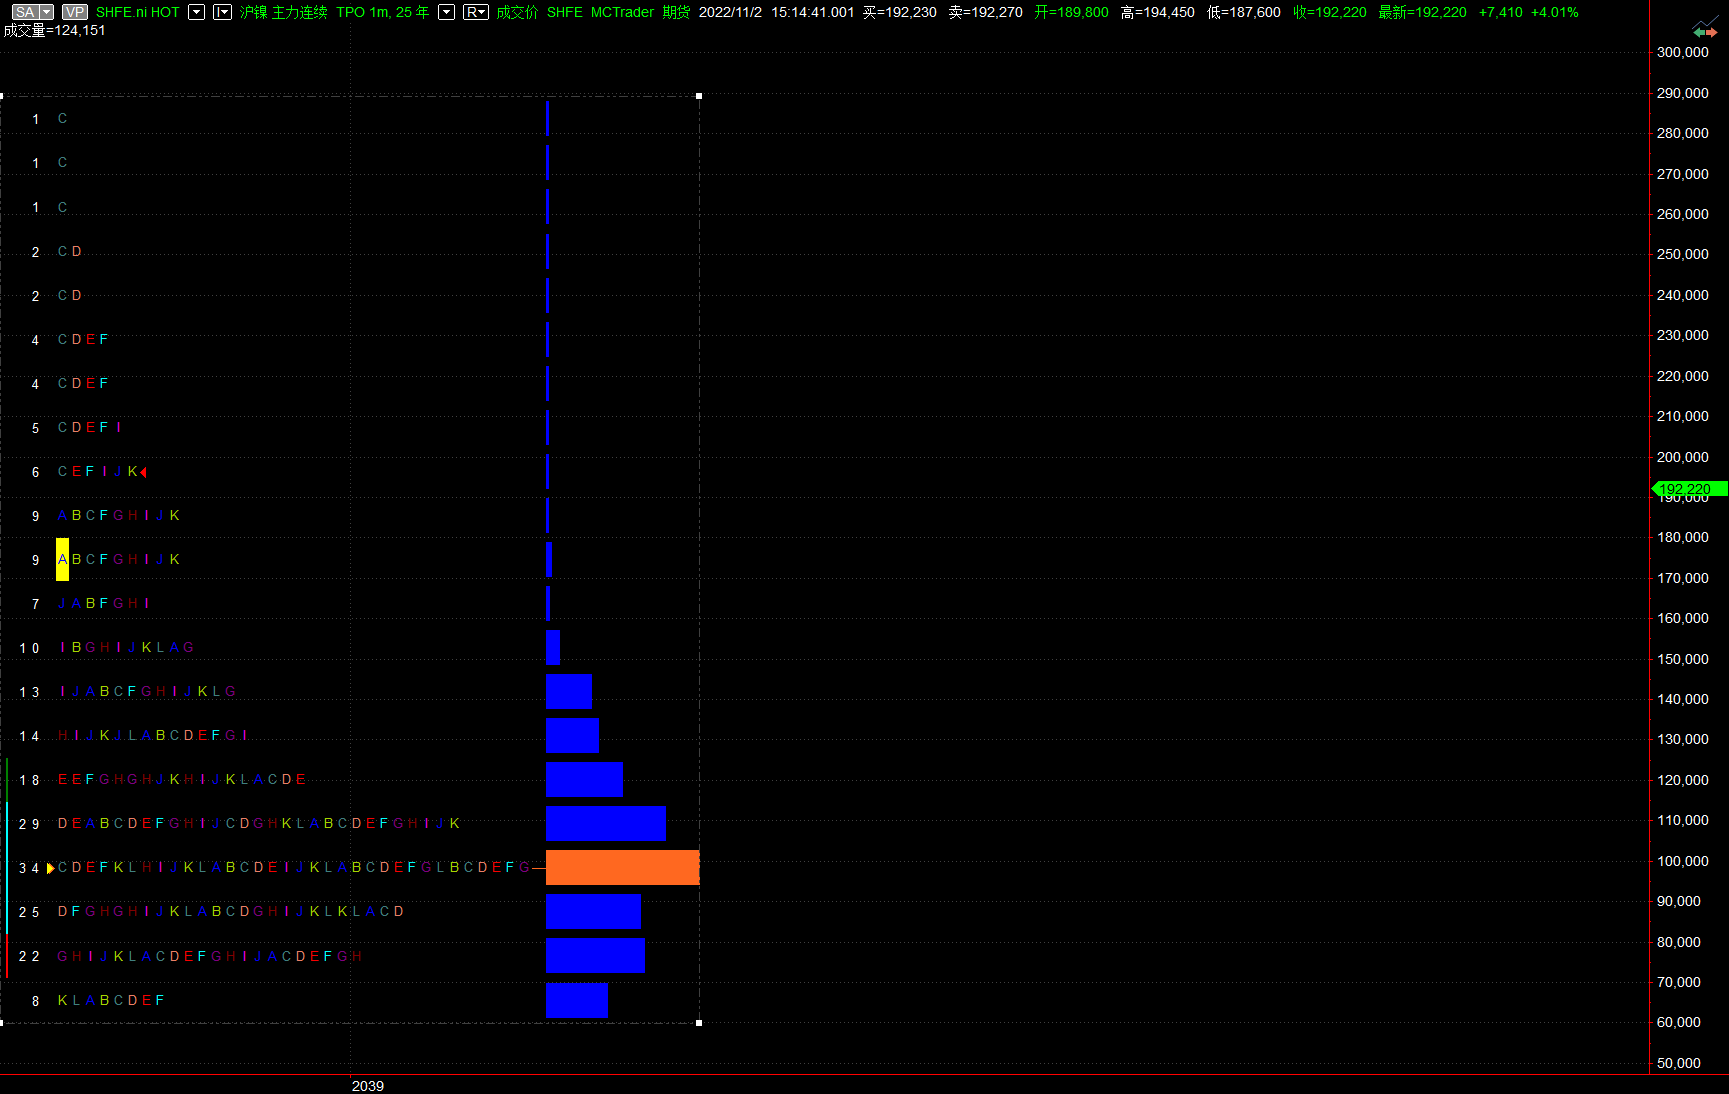Click the 成交价 price type label
This screenshot has width=1729, height=1094.
[517, 12]
